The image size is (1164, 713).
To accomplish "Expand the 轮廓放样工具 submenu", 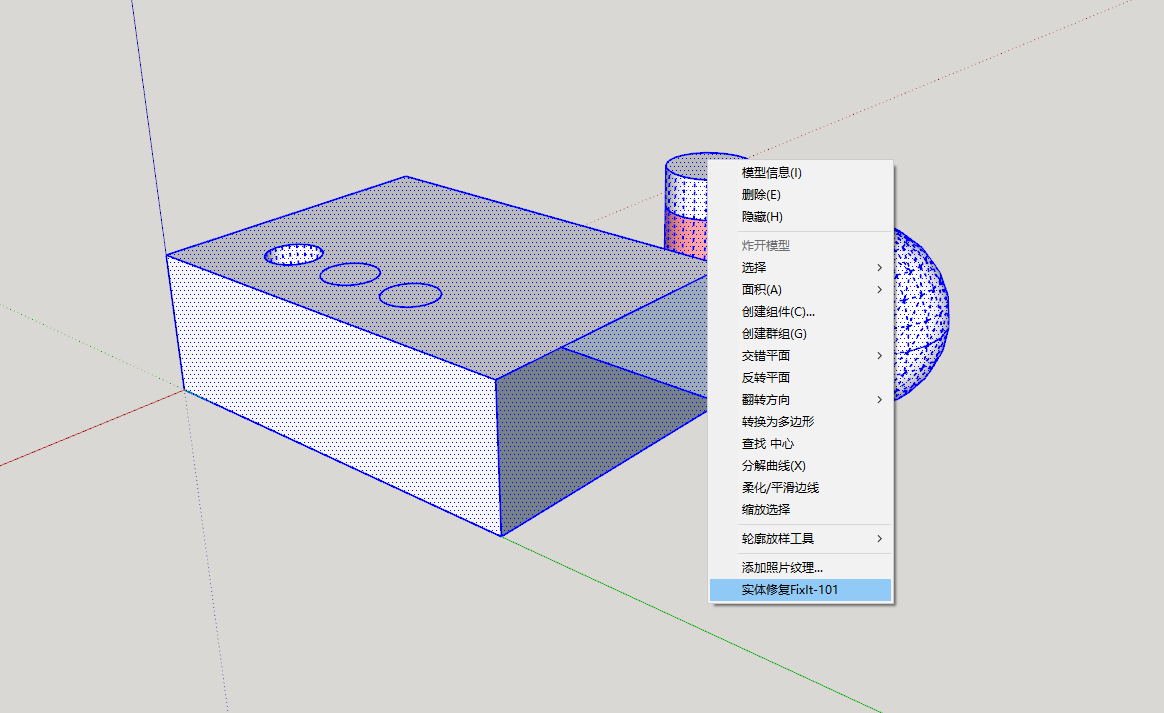I will click(879, 539).
